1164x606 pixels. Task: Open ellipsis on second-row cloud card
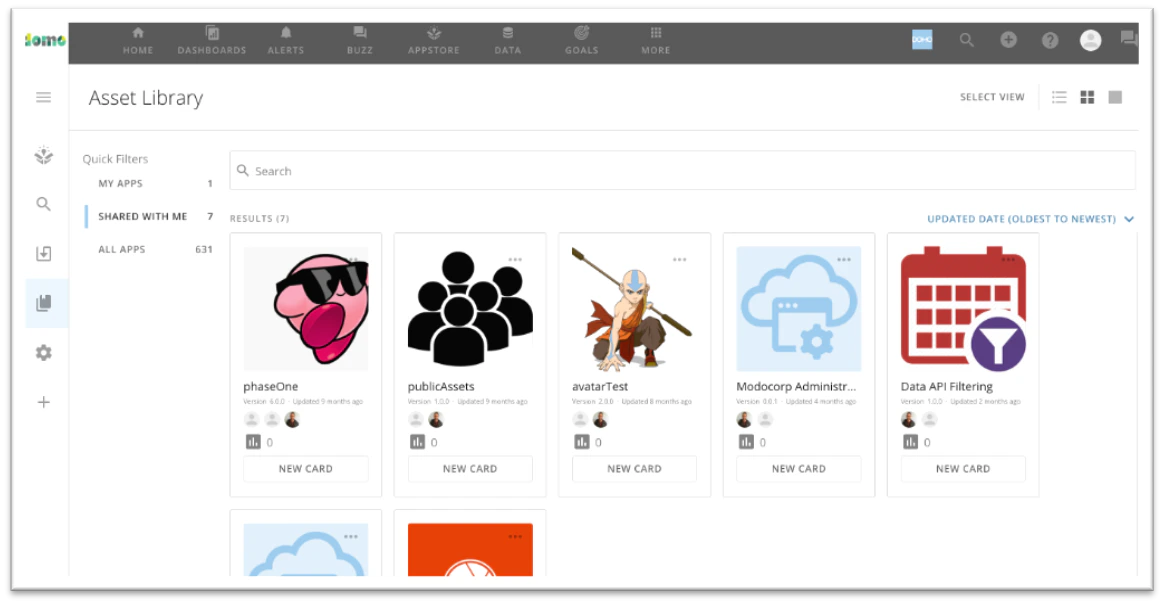[x=351, y=536]
